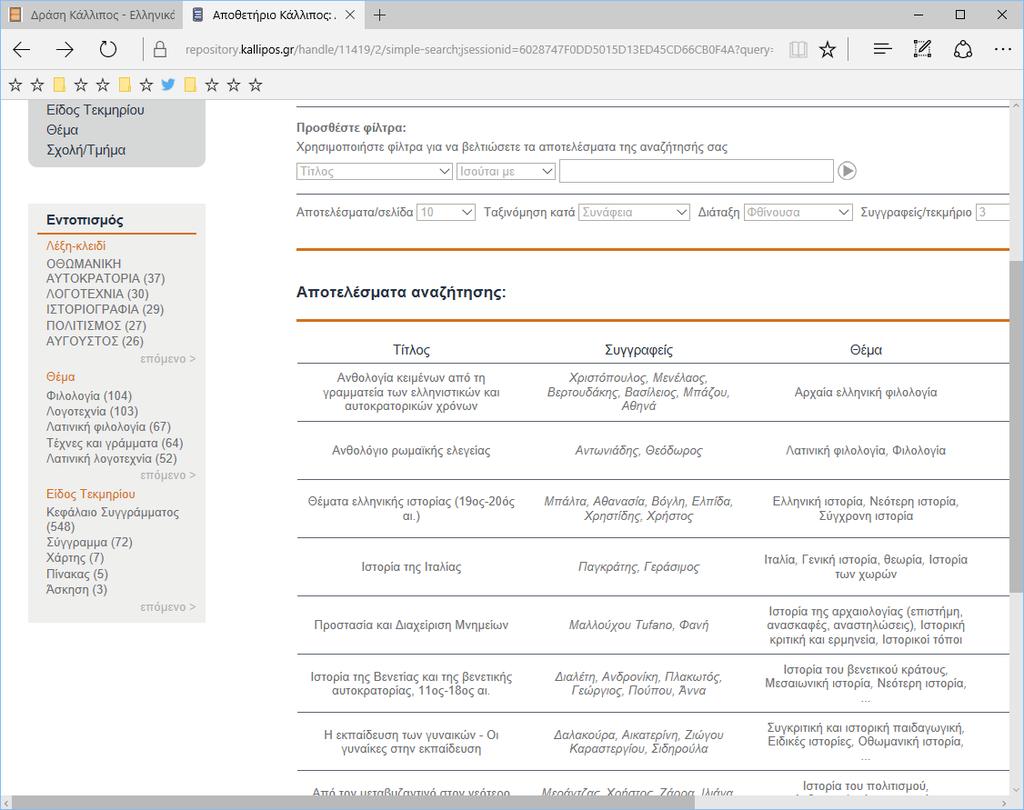Show next keywords via επόμενο under Λέξη-κλειδί
Viewport: 1024px width, 810px height.
click(168, 359)
